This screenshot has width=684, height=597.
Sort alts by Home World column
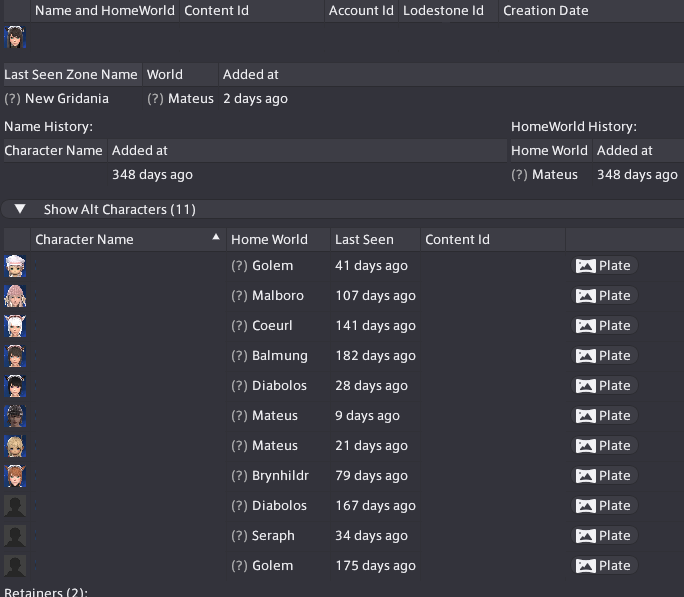click(278, 239)
